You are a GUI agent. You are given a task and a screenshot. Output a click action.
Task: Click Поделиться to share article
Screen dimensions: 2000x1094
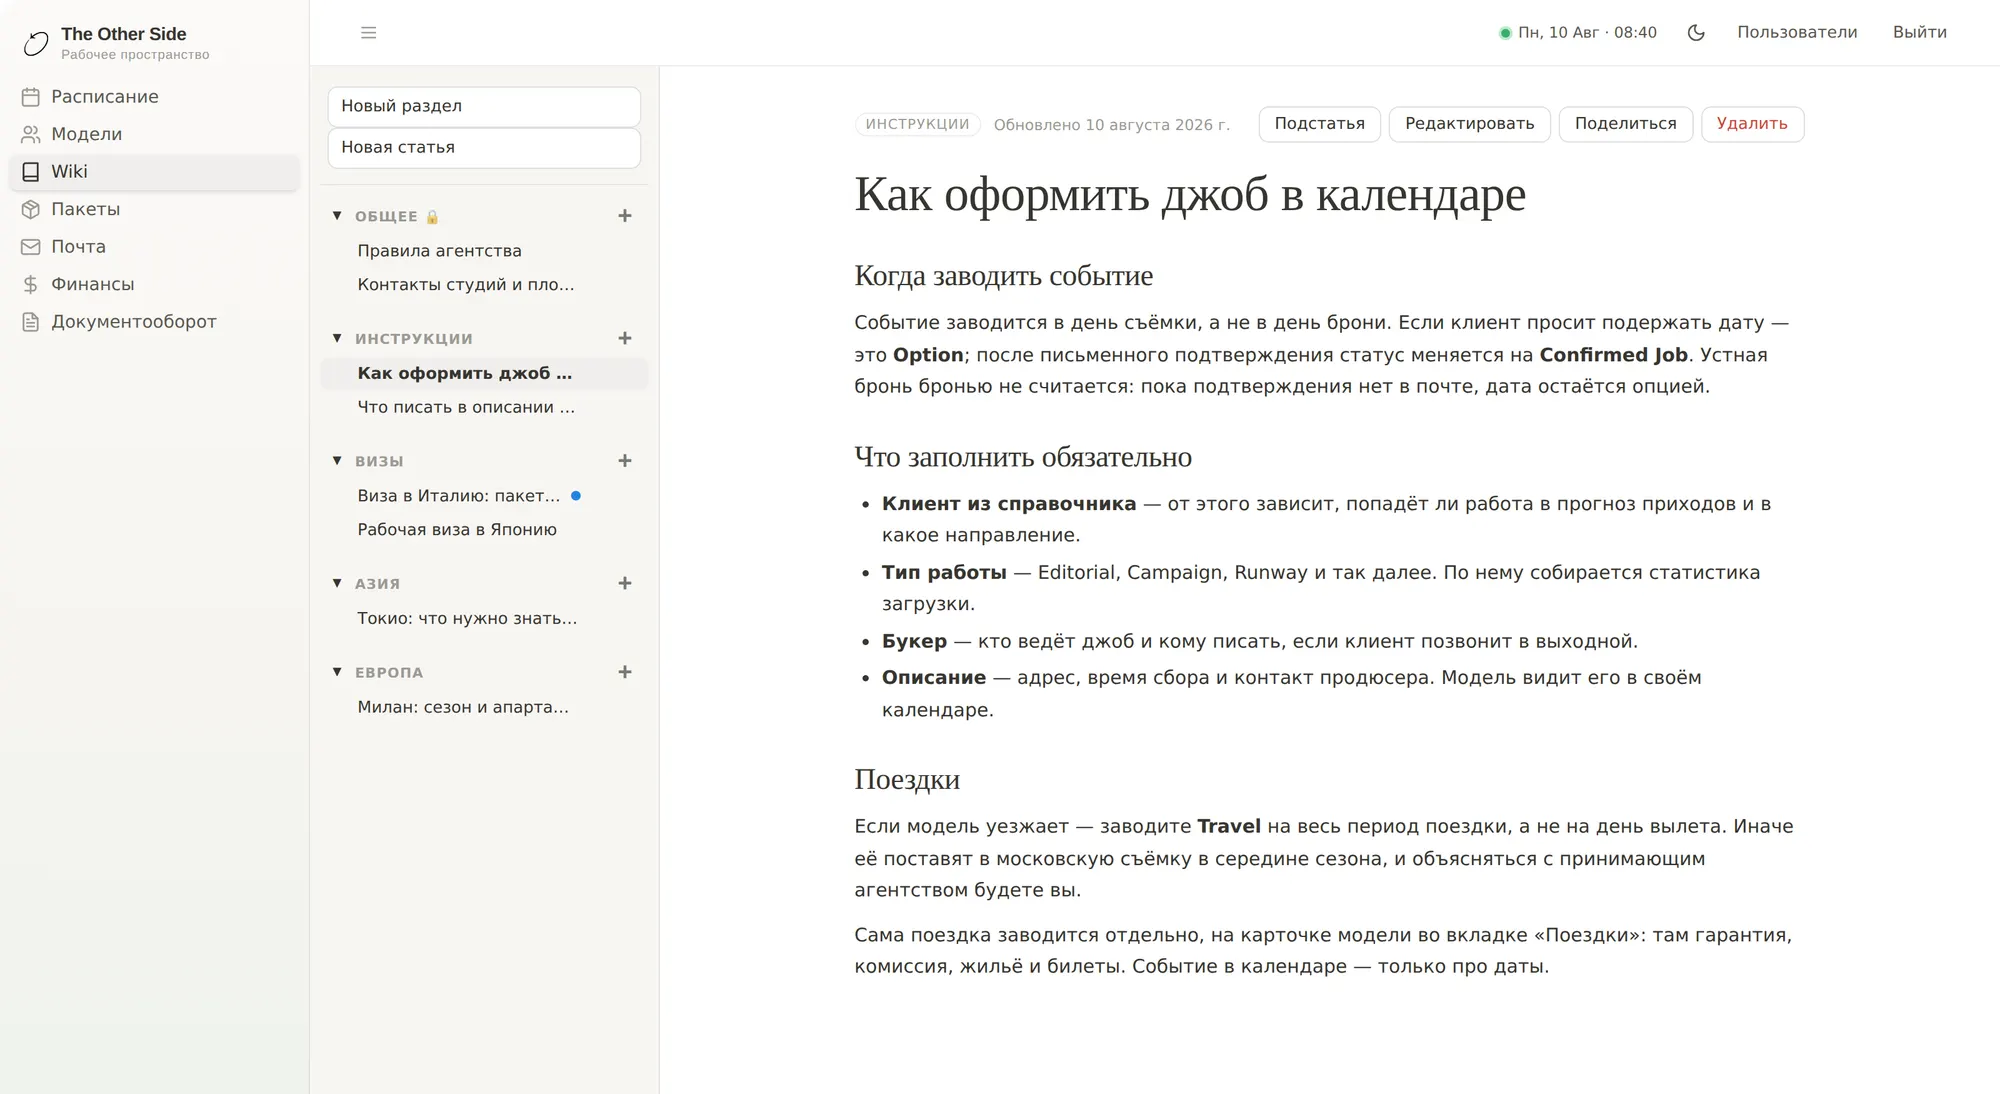coord(1625,124)
